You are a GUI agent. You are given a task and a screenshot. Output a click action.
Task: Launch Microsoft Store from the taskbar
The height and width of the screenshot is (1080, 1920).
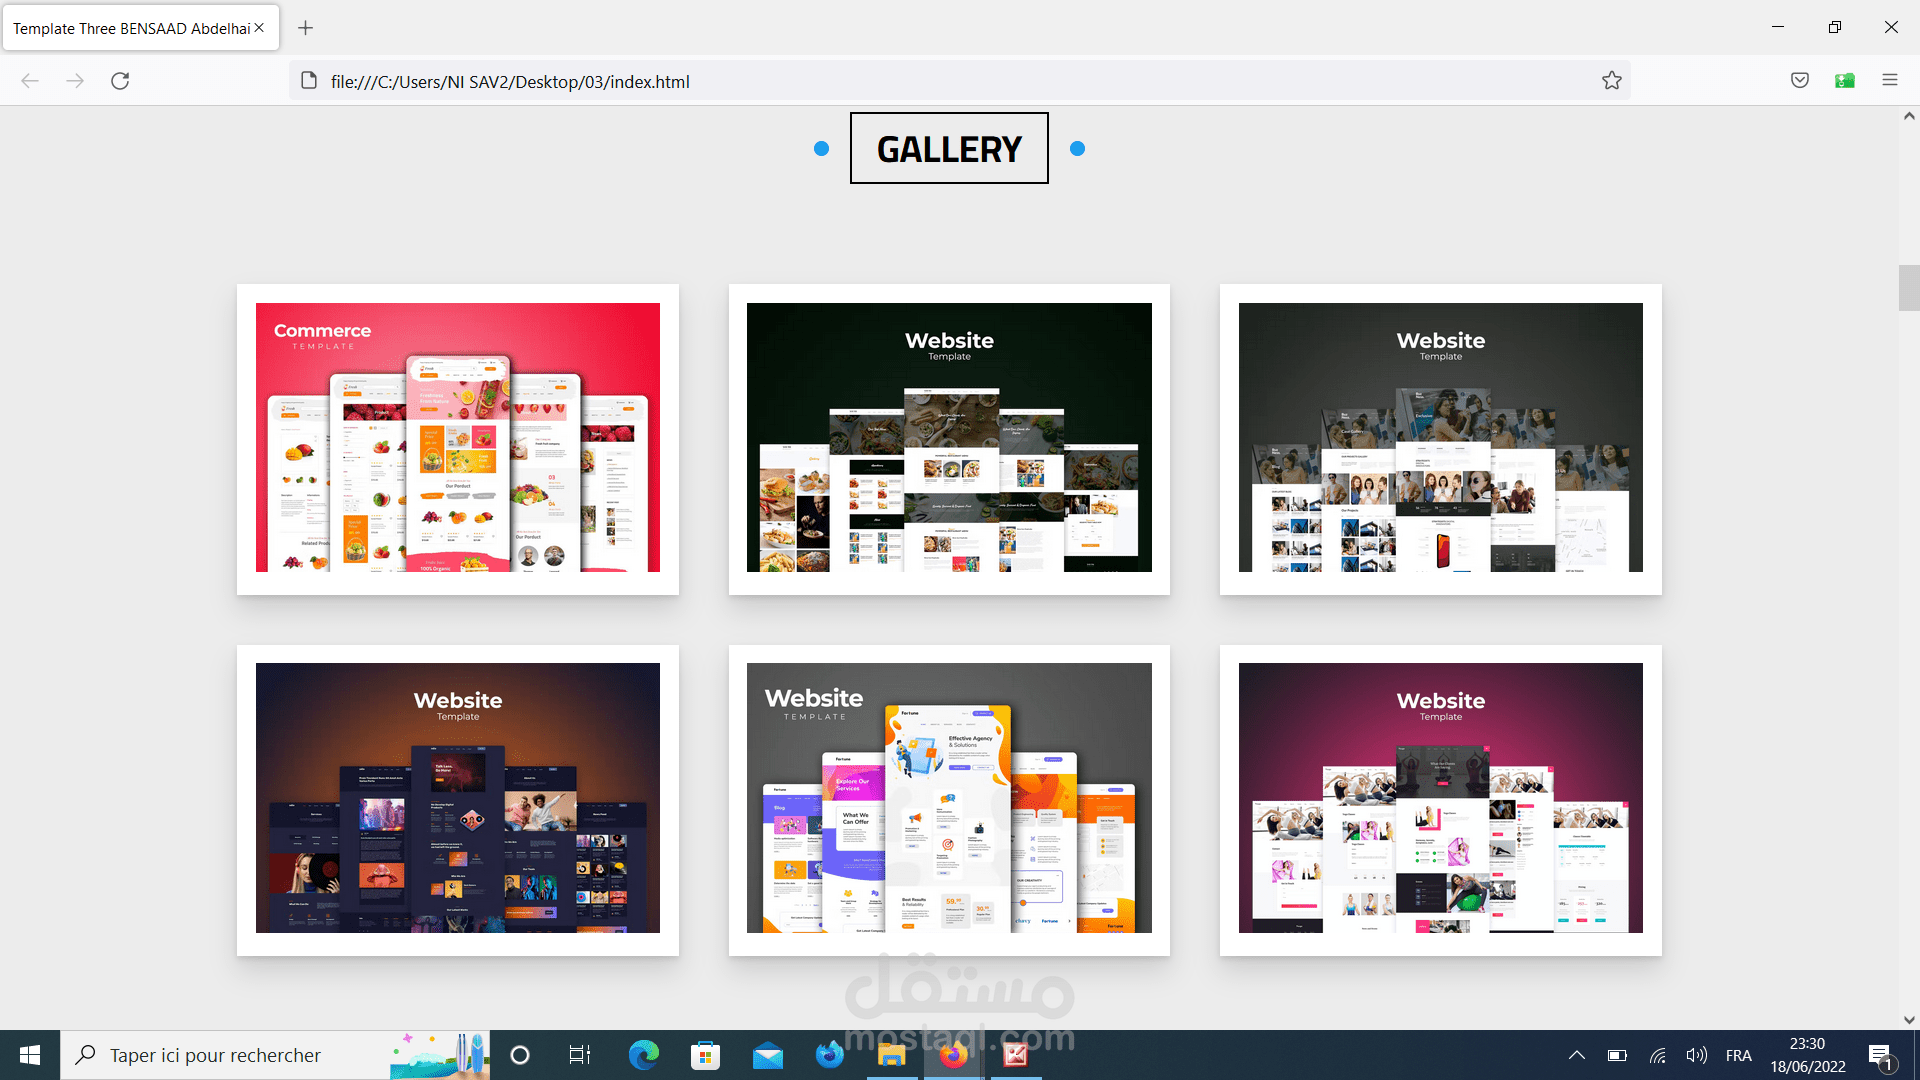click(706, 1054)
